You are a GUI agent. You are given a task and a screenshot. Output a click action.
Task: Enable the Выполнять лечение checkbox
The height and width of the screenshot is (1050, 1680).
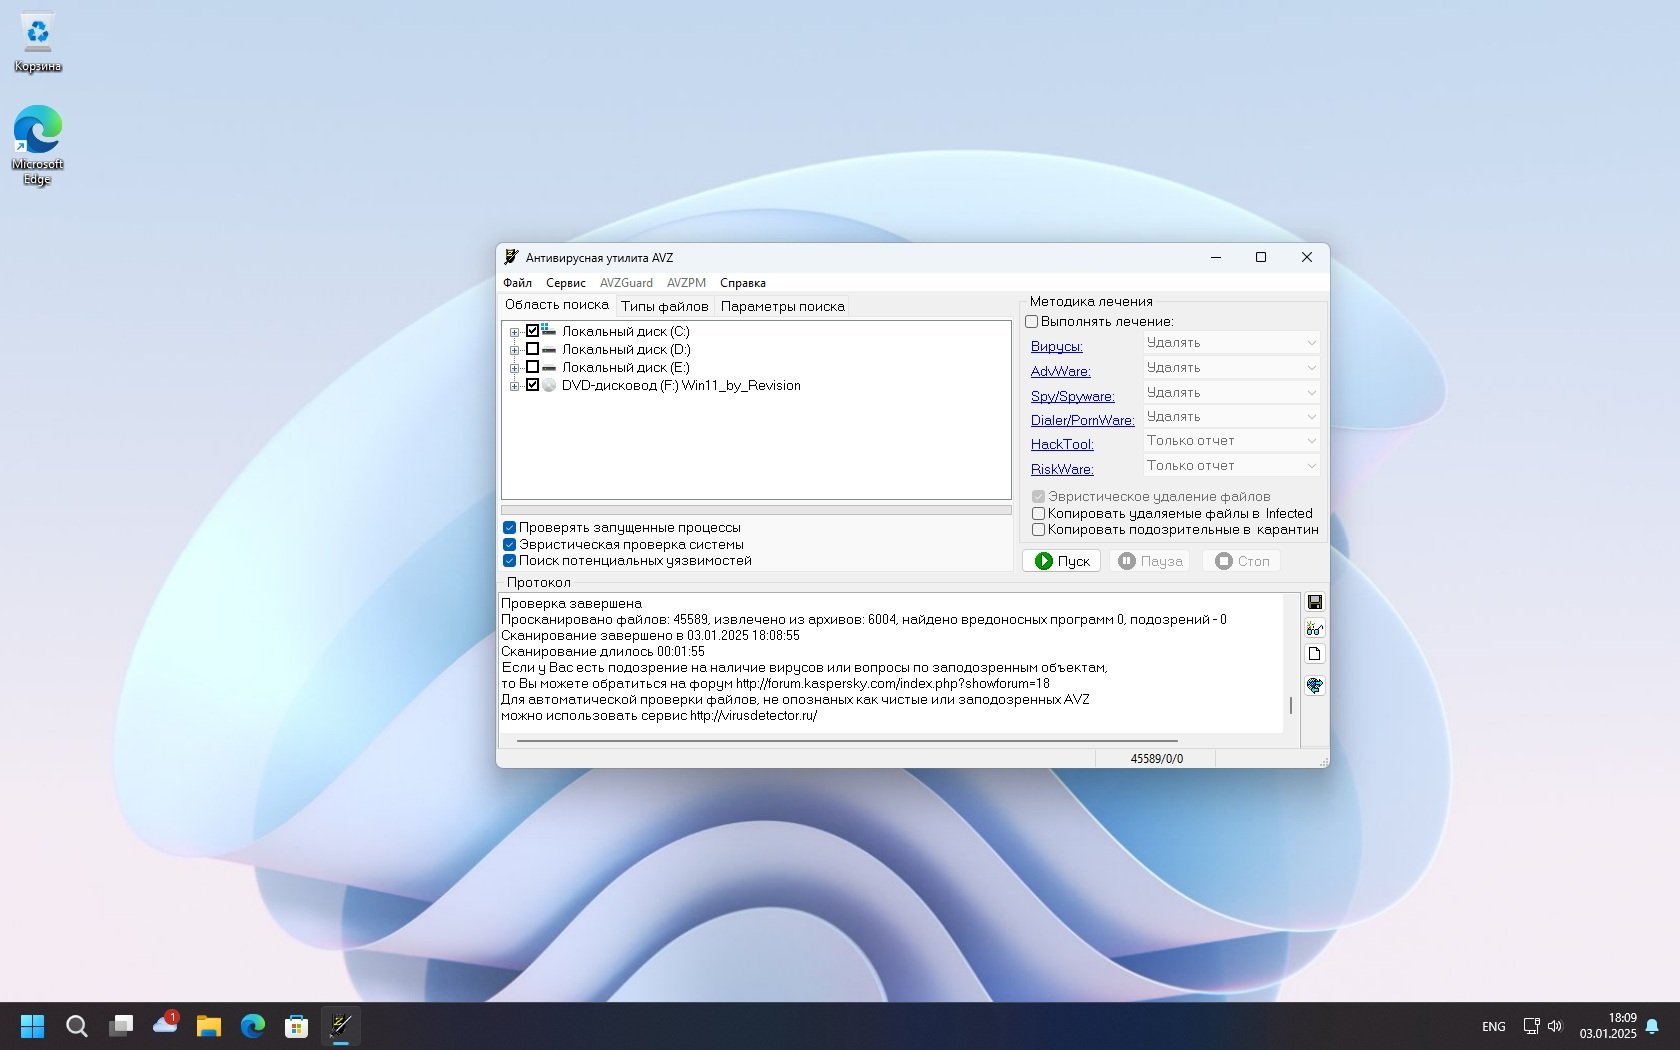(x=1031, y=322)
